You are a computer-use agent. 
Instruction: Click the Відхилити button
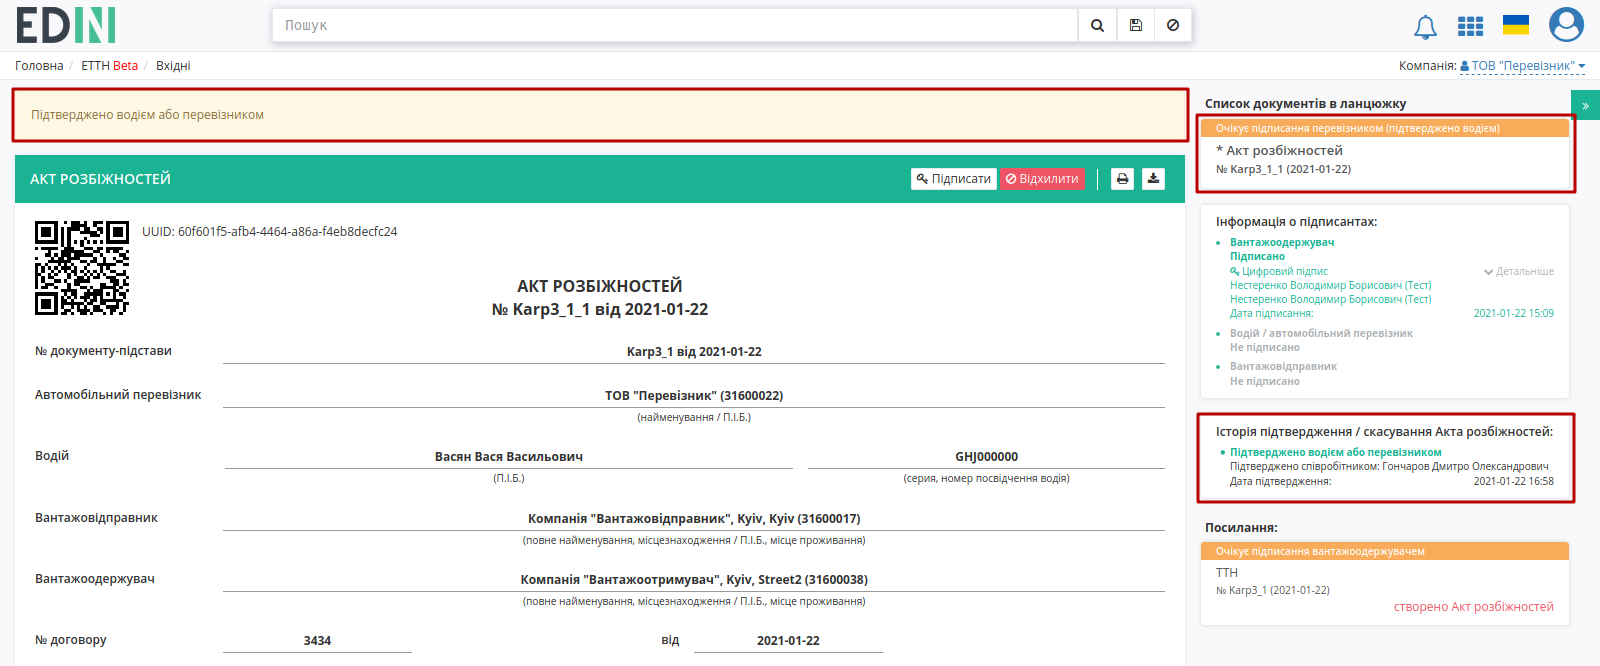click(x=1042, y=179)
